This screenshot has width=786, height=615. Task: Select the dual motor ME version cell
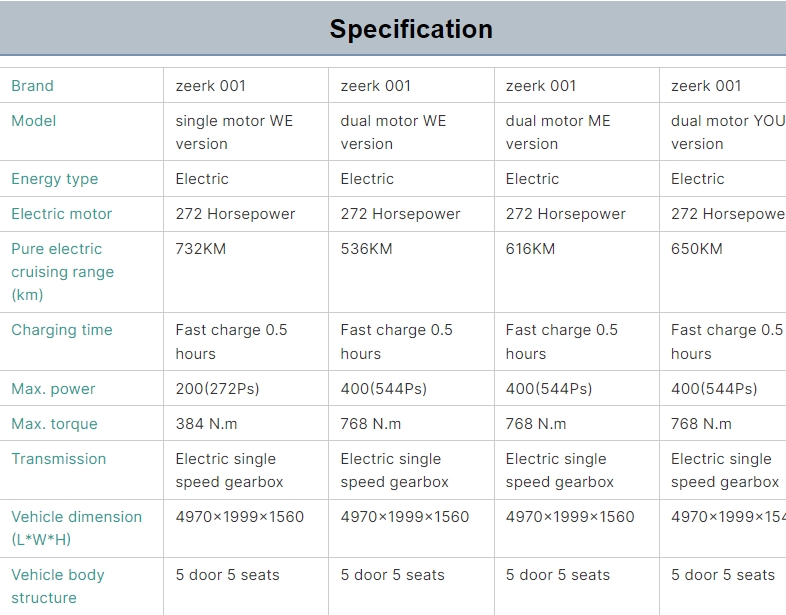558,132
